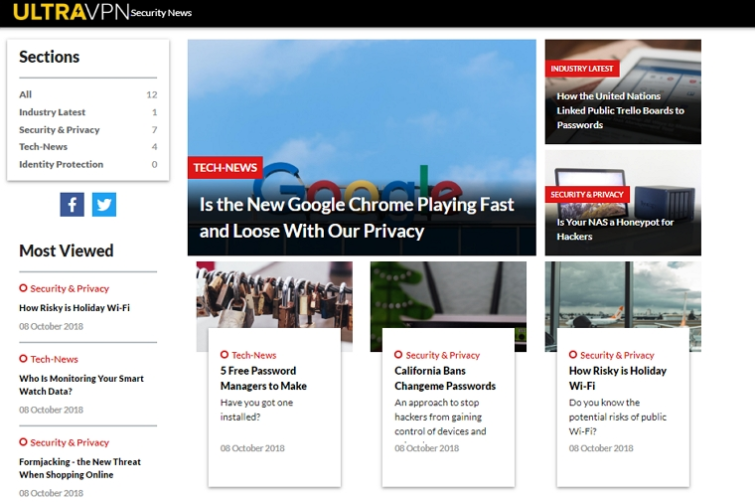Image resolution: width=755 pixels, height=502 pixels.
Task: Click airport photo on Holiday Wi-Fi card
Action: click(x=623, y=295)
